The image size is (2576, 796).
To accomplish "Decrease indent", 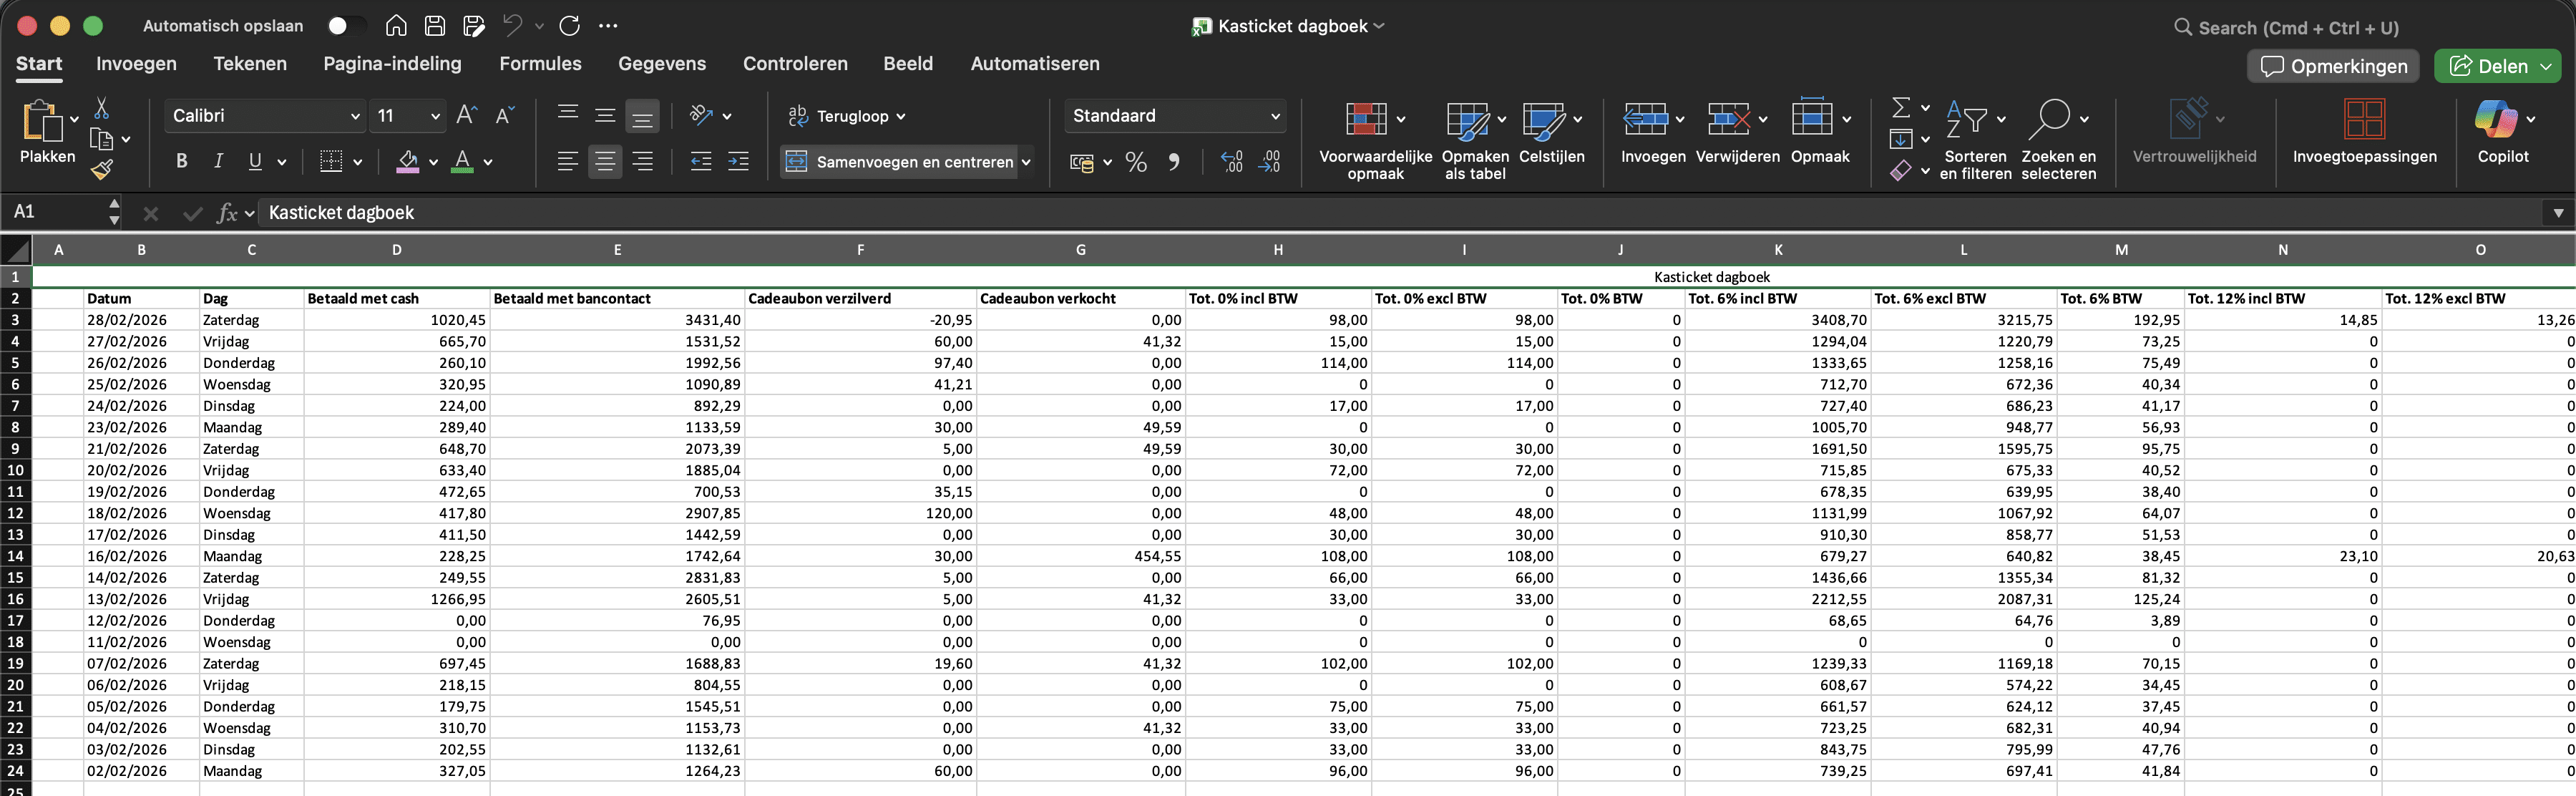I will pyautogui.click(x=701, y=161).
